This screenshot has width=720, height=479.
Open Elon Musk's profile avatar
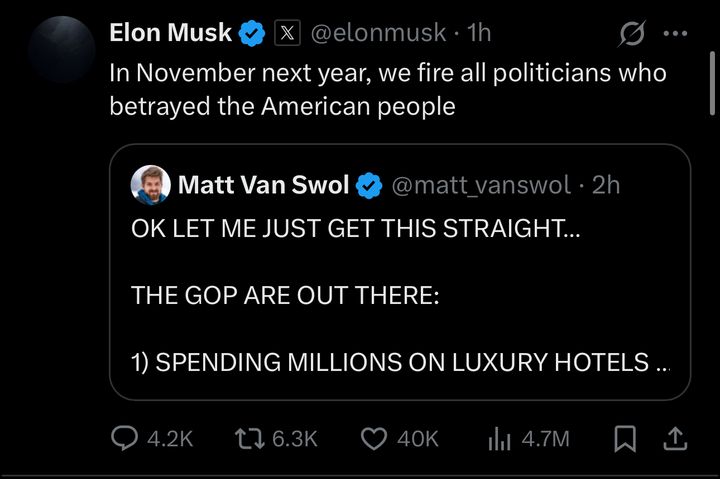[61, 49]
